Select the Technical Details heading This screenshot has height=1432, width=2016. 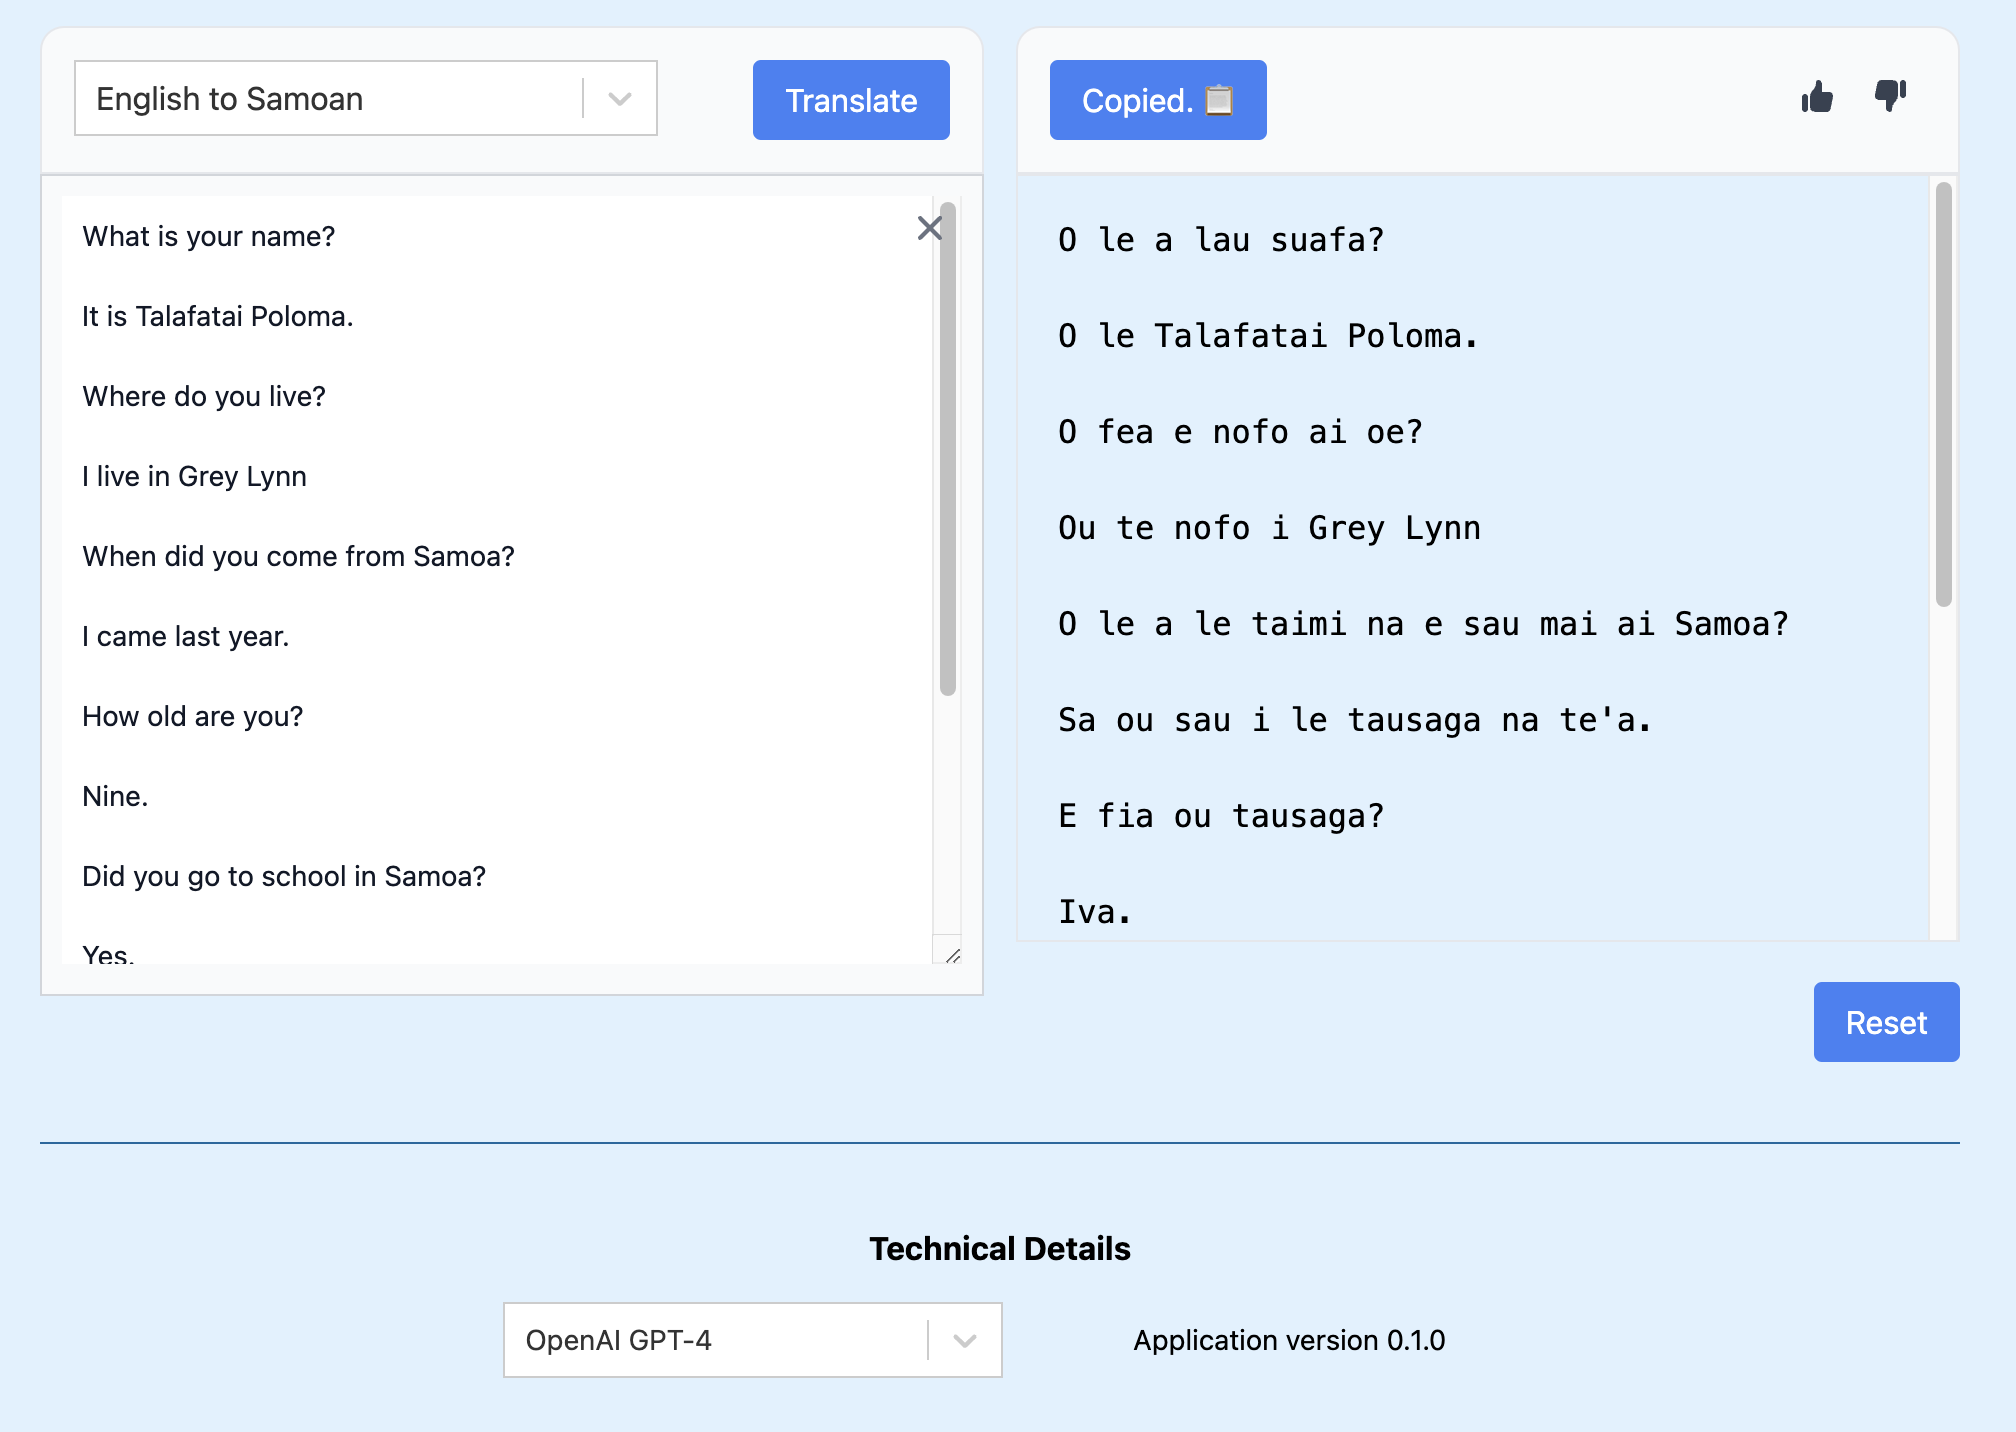tap(1000, 1248)
